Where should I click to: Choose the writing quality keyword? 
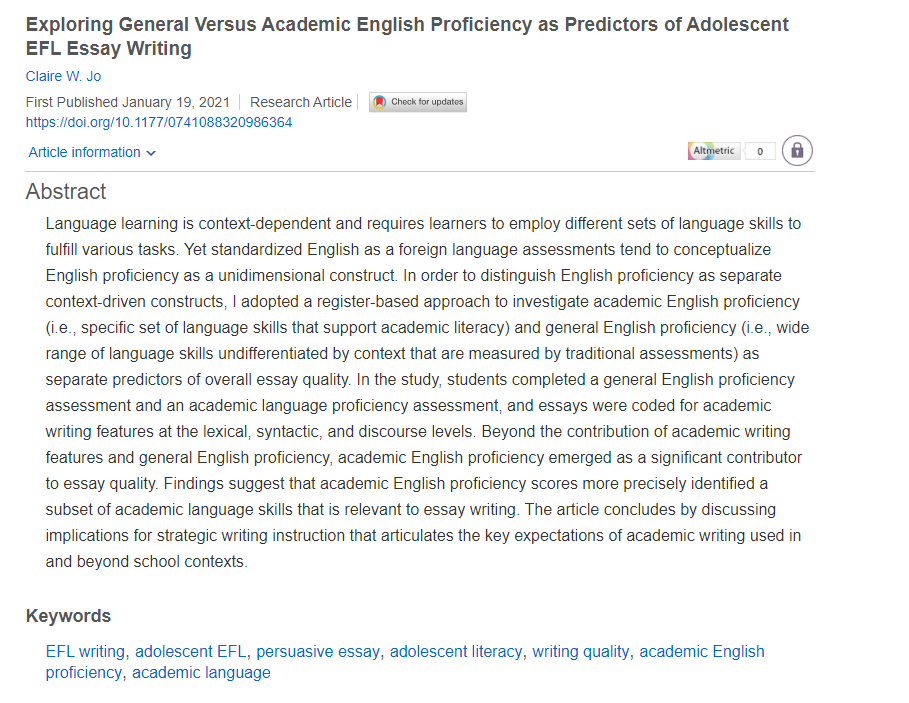(580, 651)
